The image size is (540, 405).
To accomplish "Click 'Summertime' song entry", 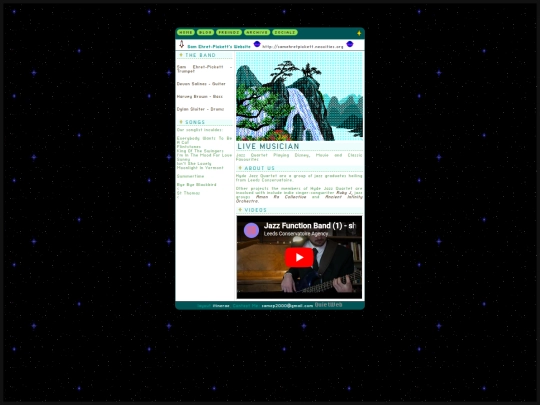I will [190, 176].
